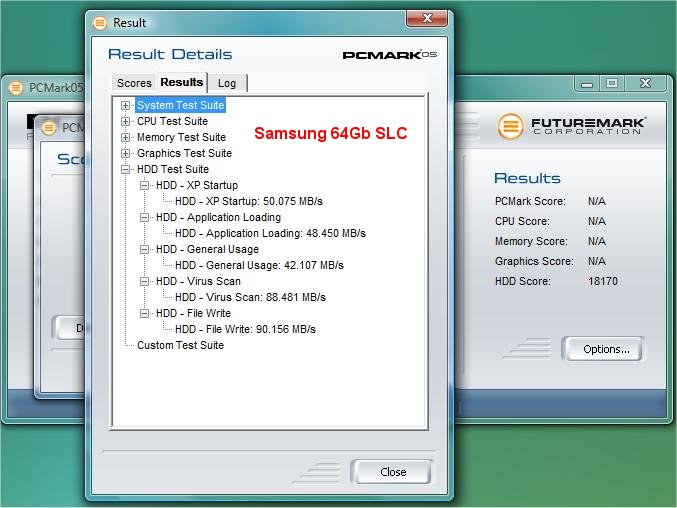Expand the Graphics Test Suite node
The width and height of the screenshot is (677, 508).
(125, 153)
